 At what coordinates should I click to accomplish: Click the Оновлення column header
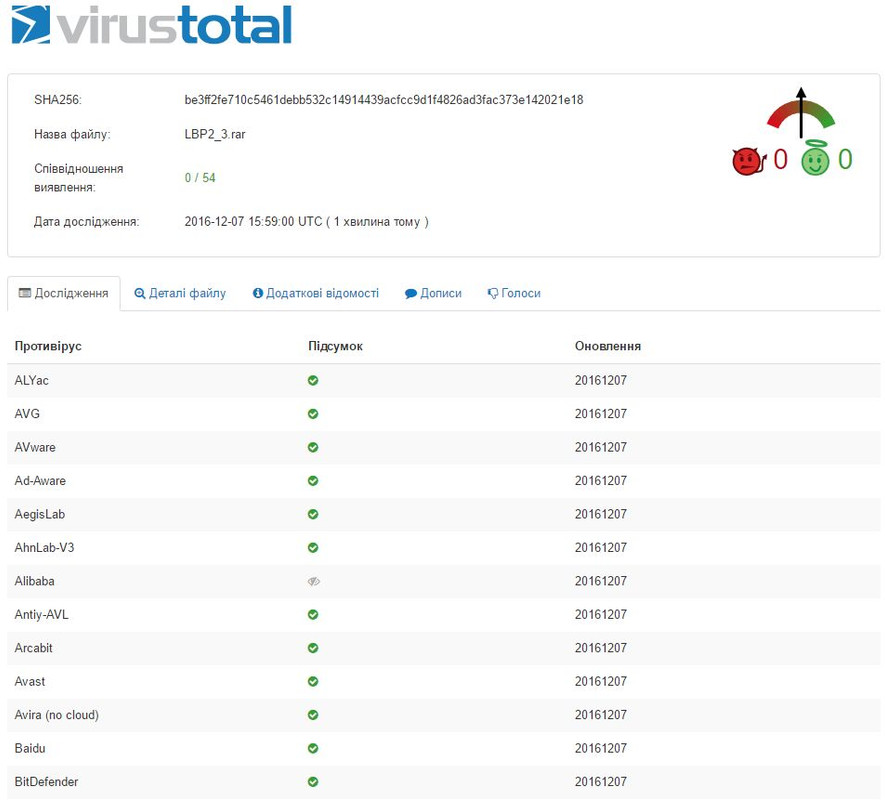608,346
